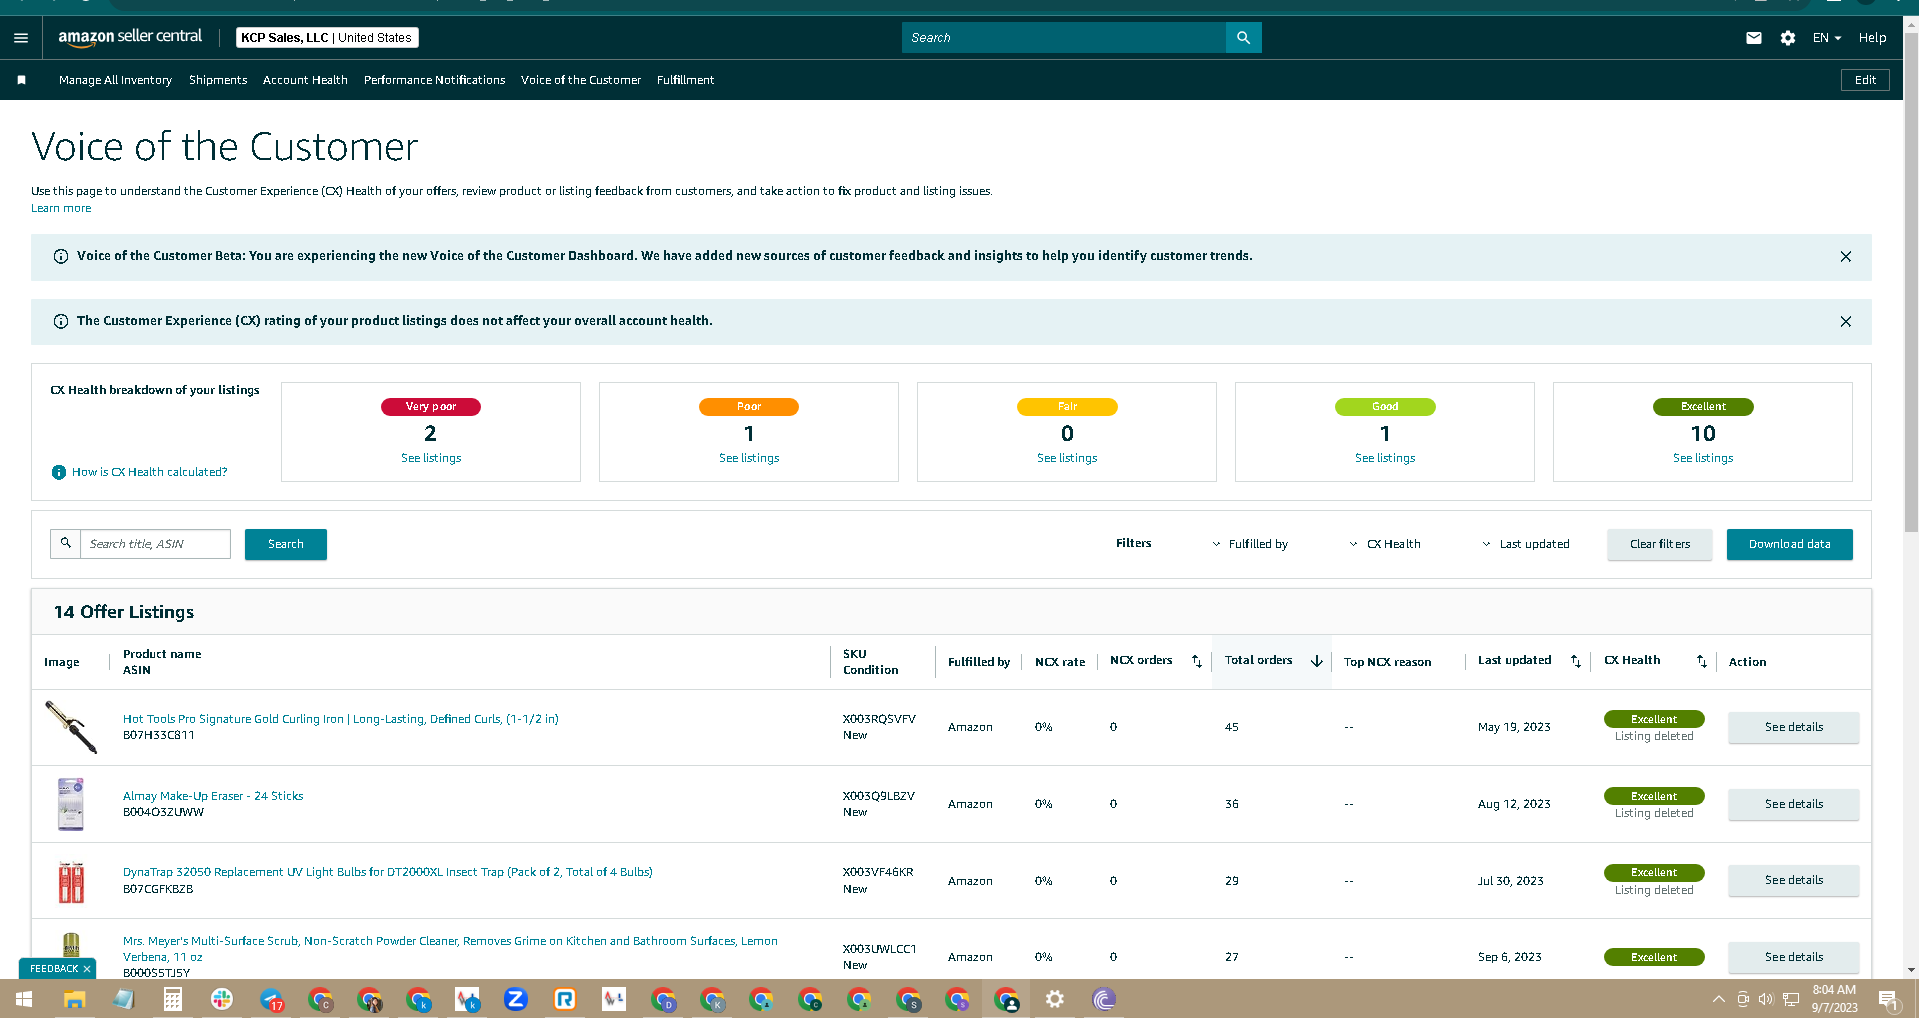The height and width of the screenshot is (1018, 1919).
Task: See details for Mrs. Meyer's scrub
Action: [1793, 957]
